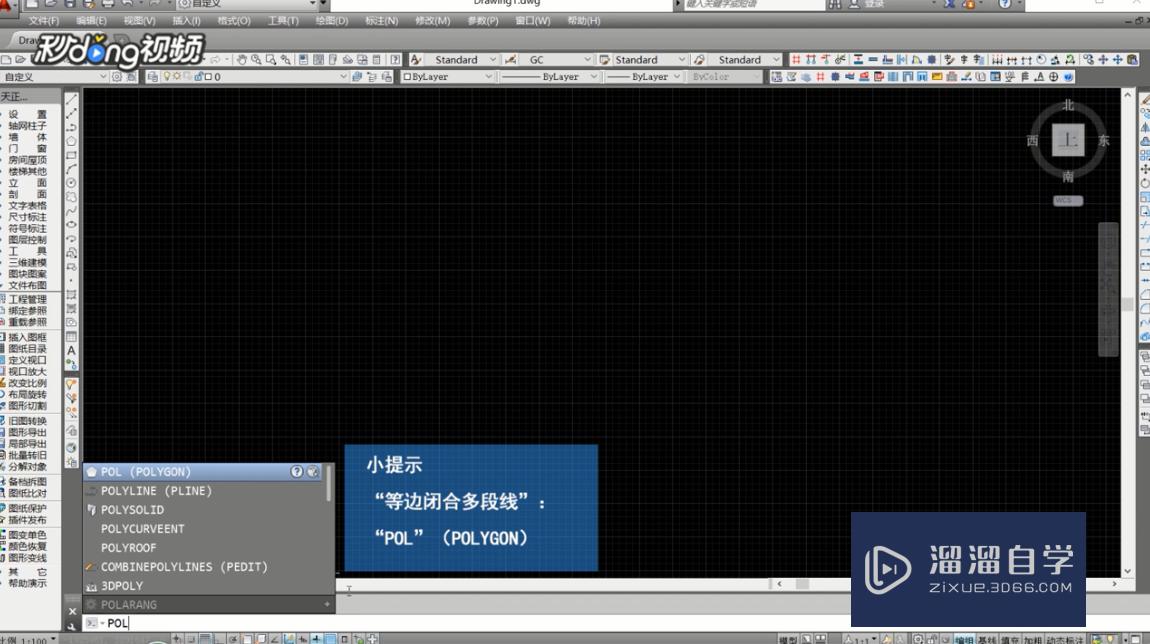Expand the GC dimension style dropdown
The image size is (1150, 644).
588,59
